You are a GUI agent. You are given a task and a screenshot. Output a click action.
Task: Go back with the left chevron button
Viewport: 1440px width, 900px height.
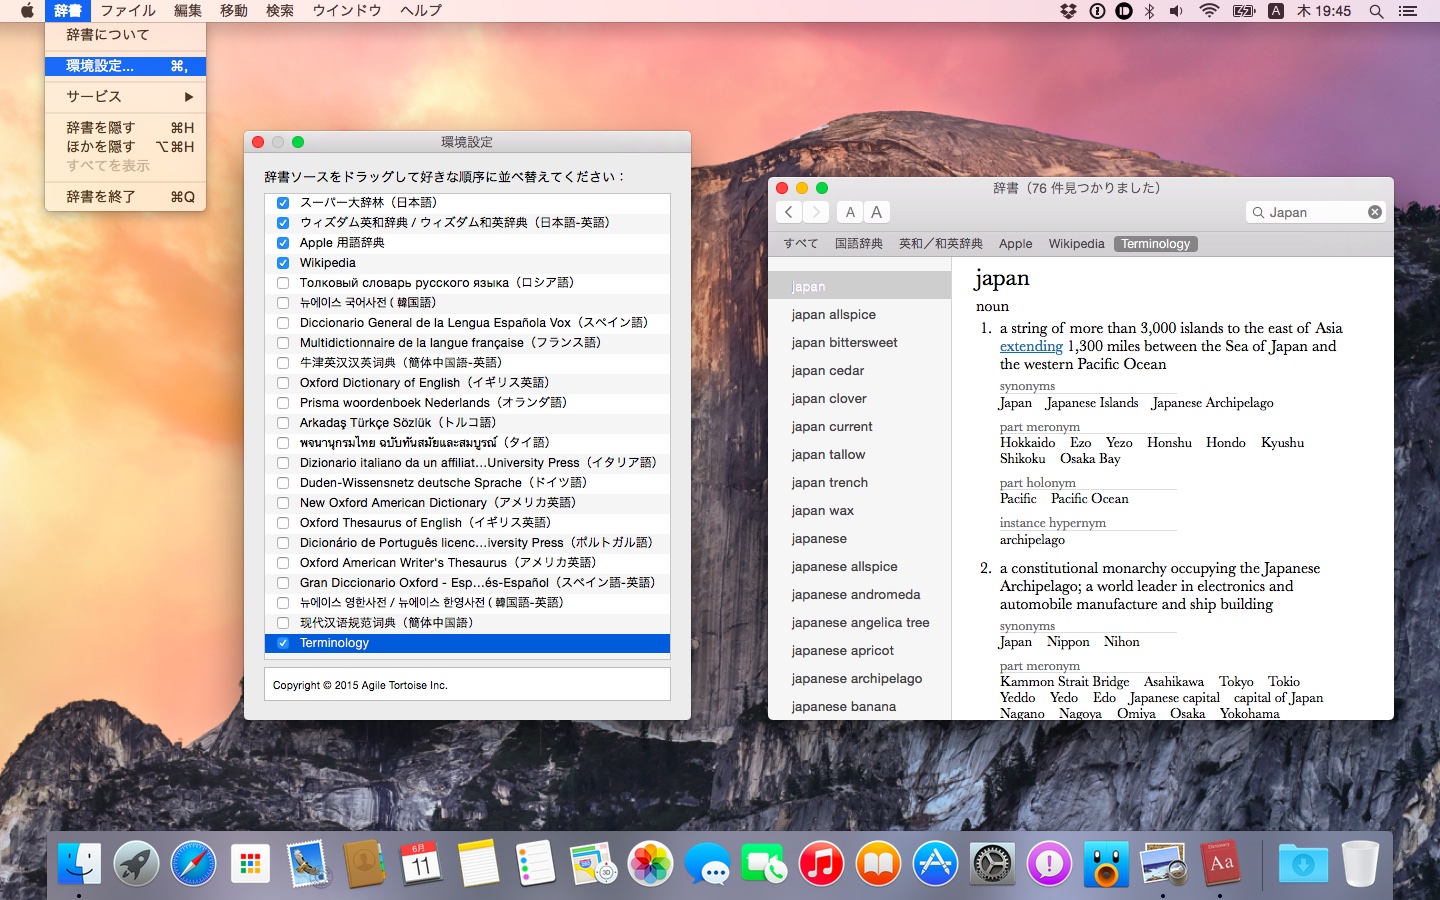789,212
